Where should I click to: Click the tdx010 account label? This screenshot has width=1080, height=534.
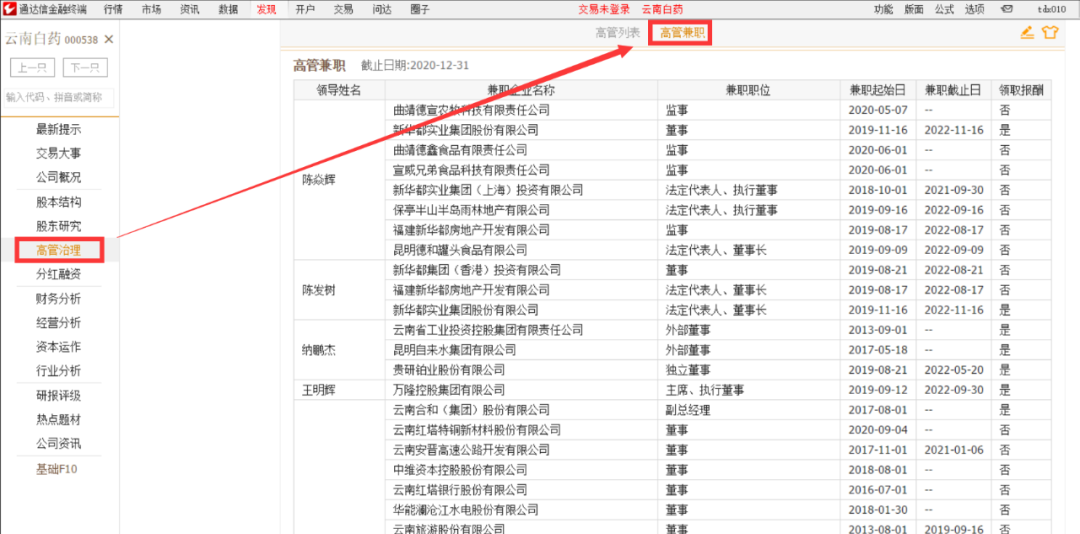1052,10
